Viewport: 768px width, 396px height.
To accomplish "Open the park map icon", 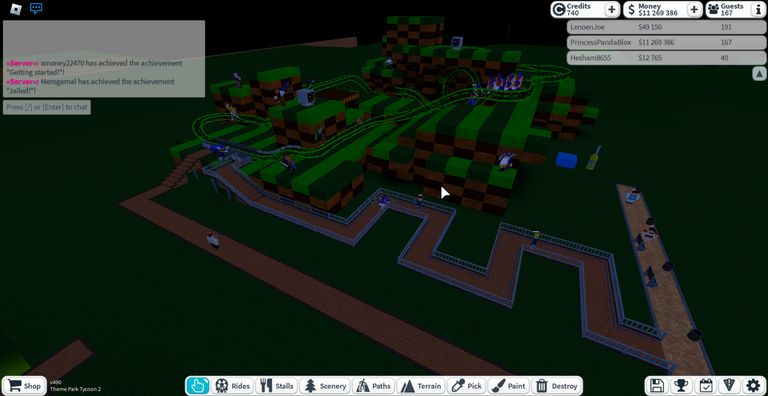I will [730, 385].
